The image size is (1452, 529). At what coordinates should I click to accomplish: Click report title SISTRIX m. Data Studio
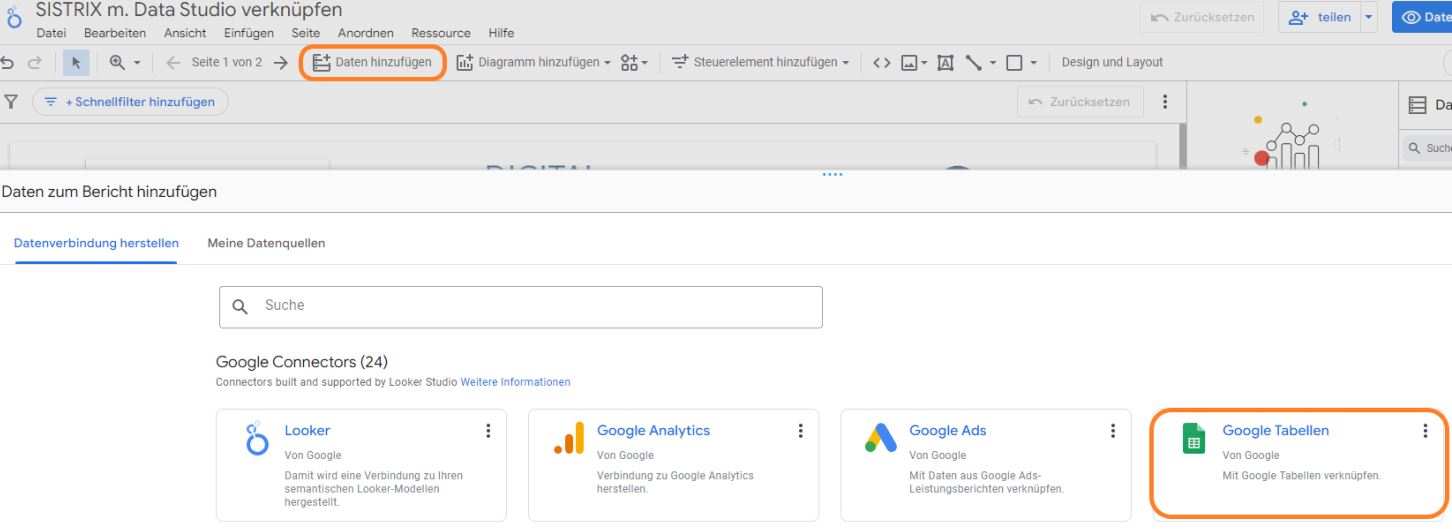189,11
